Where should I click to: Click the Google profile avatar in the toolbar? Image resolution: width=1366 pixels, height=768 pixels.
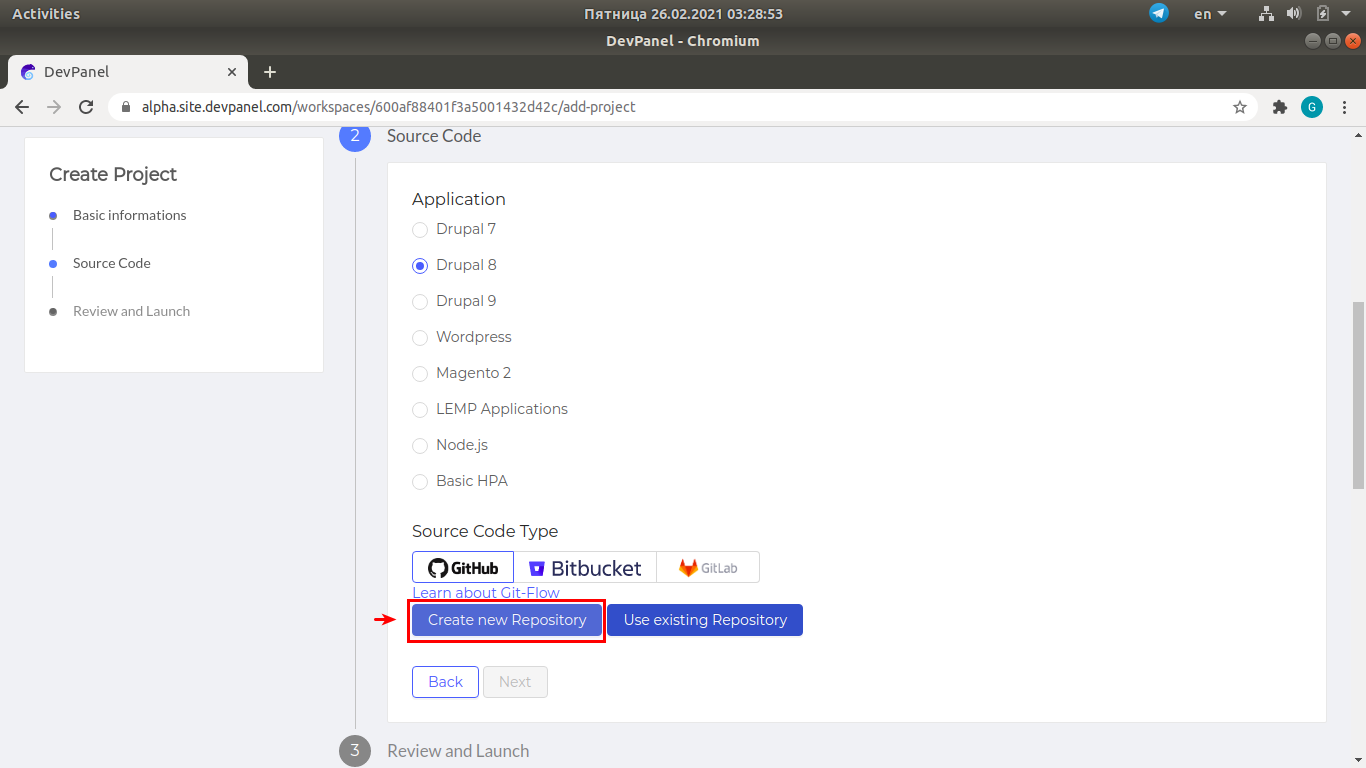[x=1312, y=106]
